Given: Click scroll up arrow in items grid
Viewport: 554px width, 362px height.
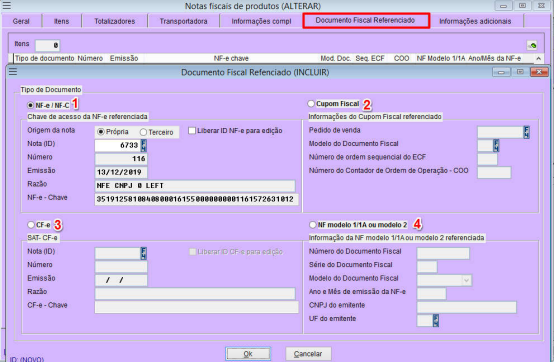Looking at the screenshot, I should click(538, 58).
